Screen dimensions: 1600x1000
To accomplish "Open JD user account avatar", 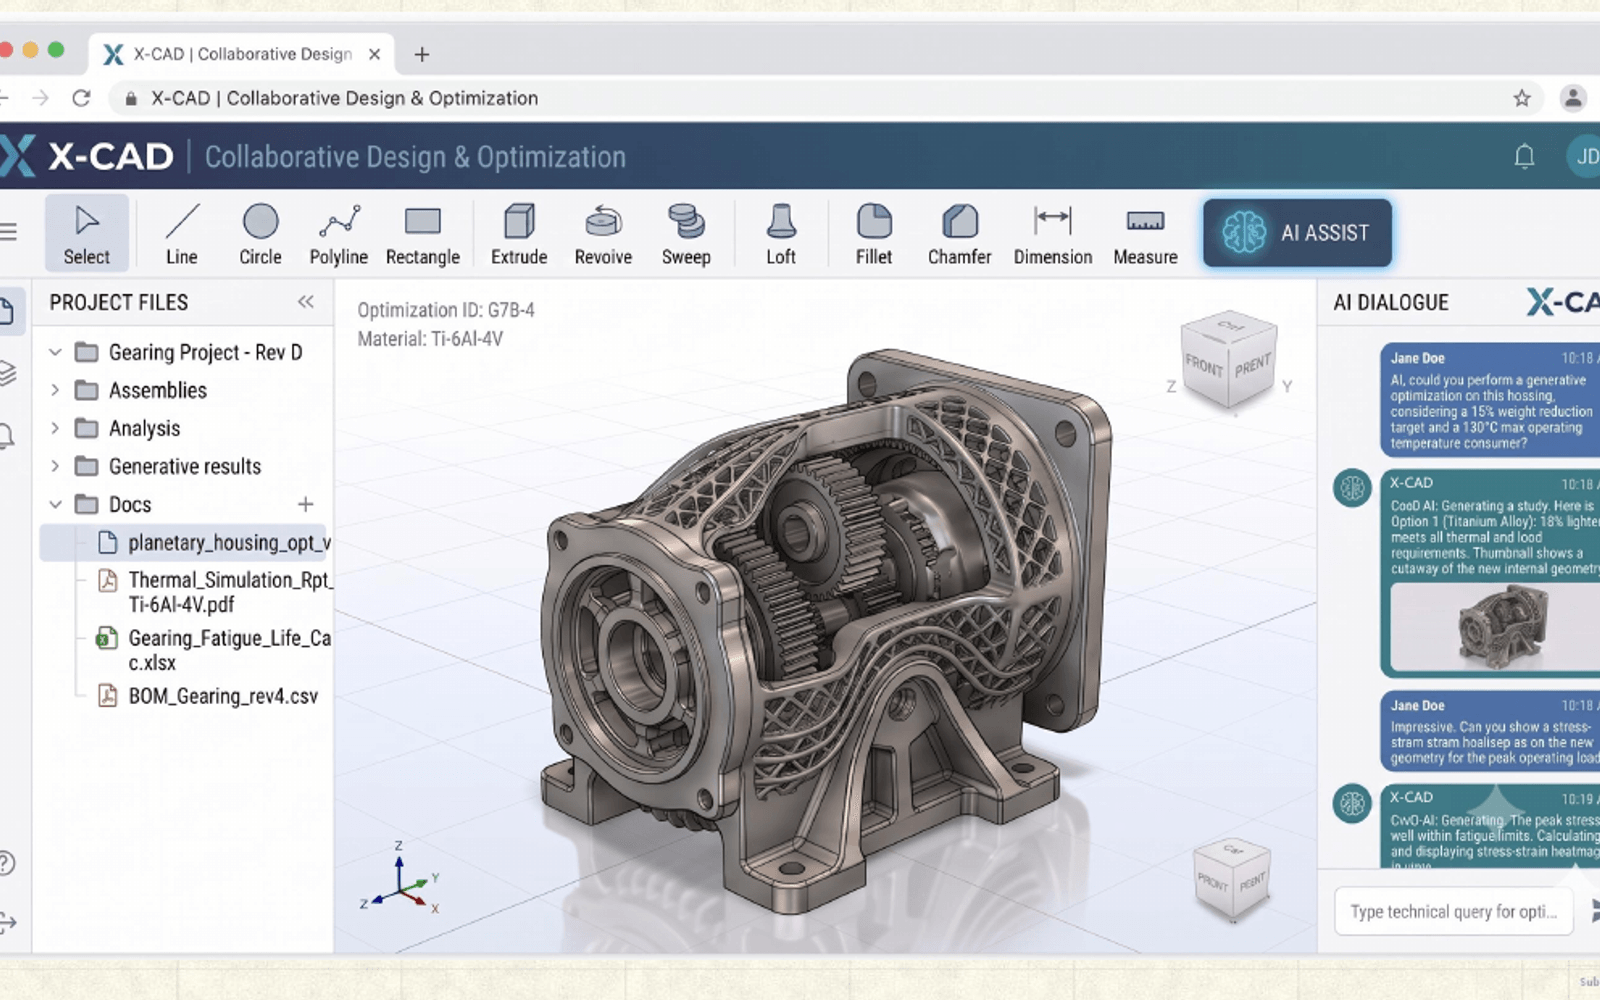I will pyautogui.click(x=1584, y=156).
